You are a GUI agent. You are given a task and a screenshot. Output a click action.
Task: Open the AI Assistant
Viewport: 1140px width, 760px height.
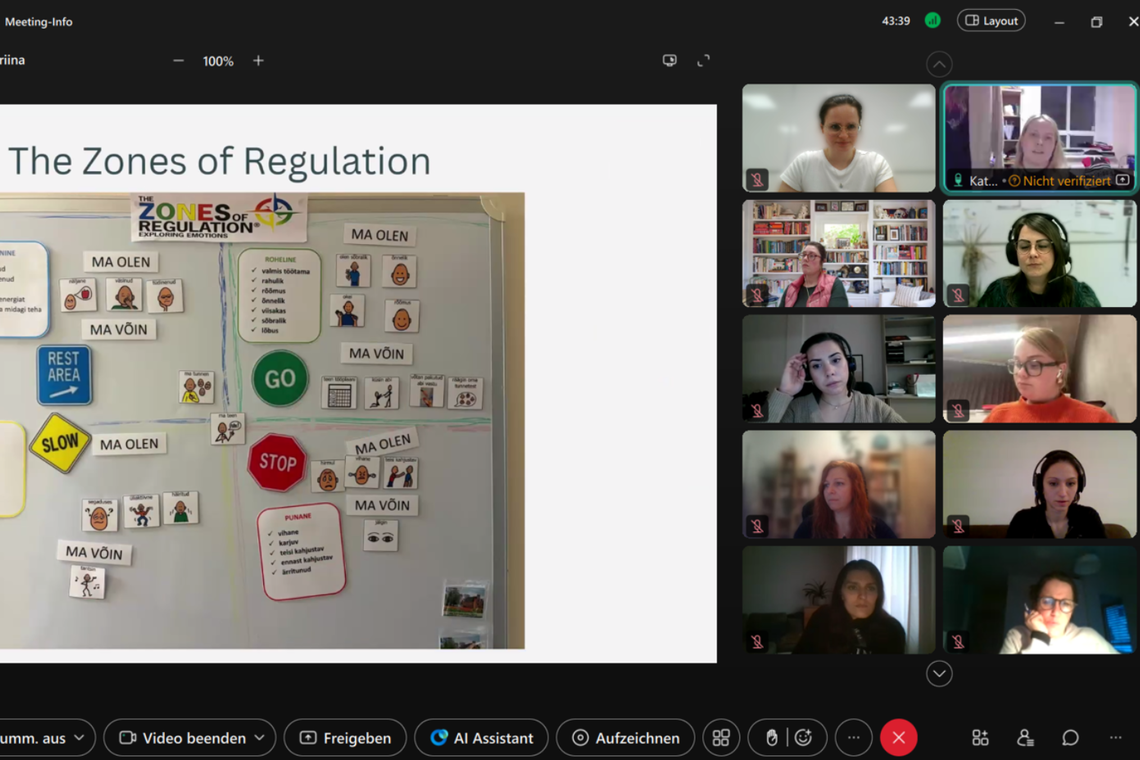point(481,738)
